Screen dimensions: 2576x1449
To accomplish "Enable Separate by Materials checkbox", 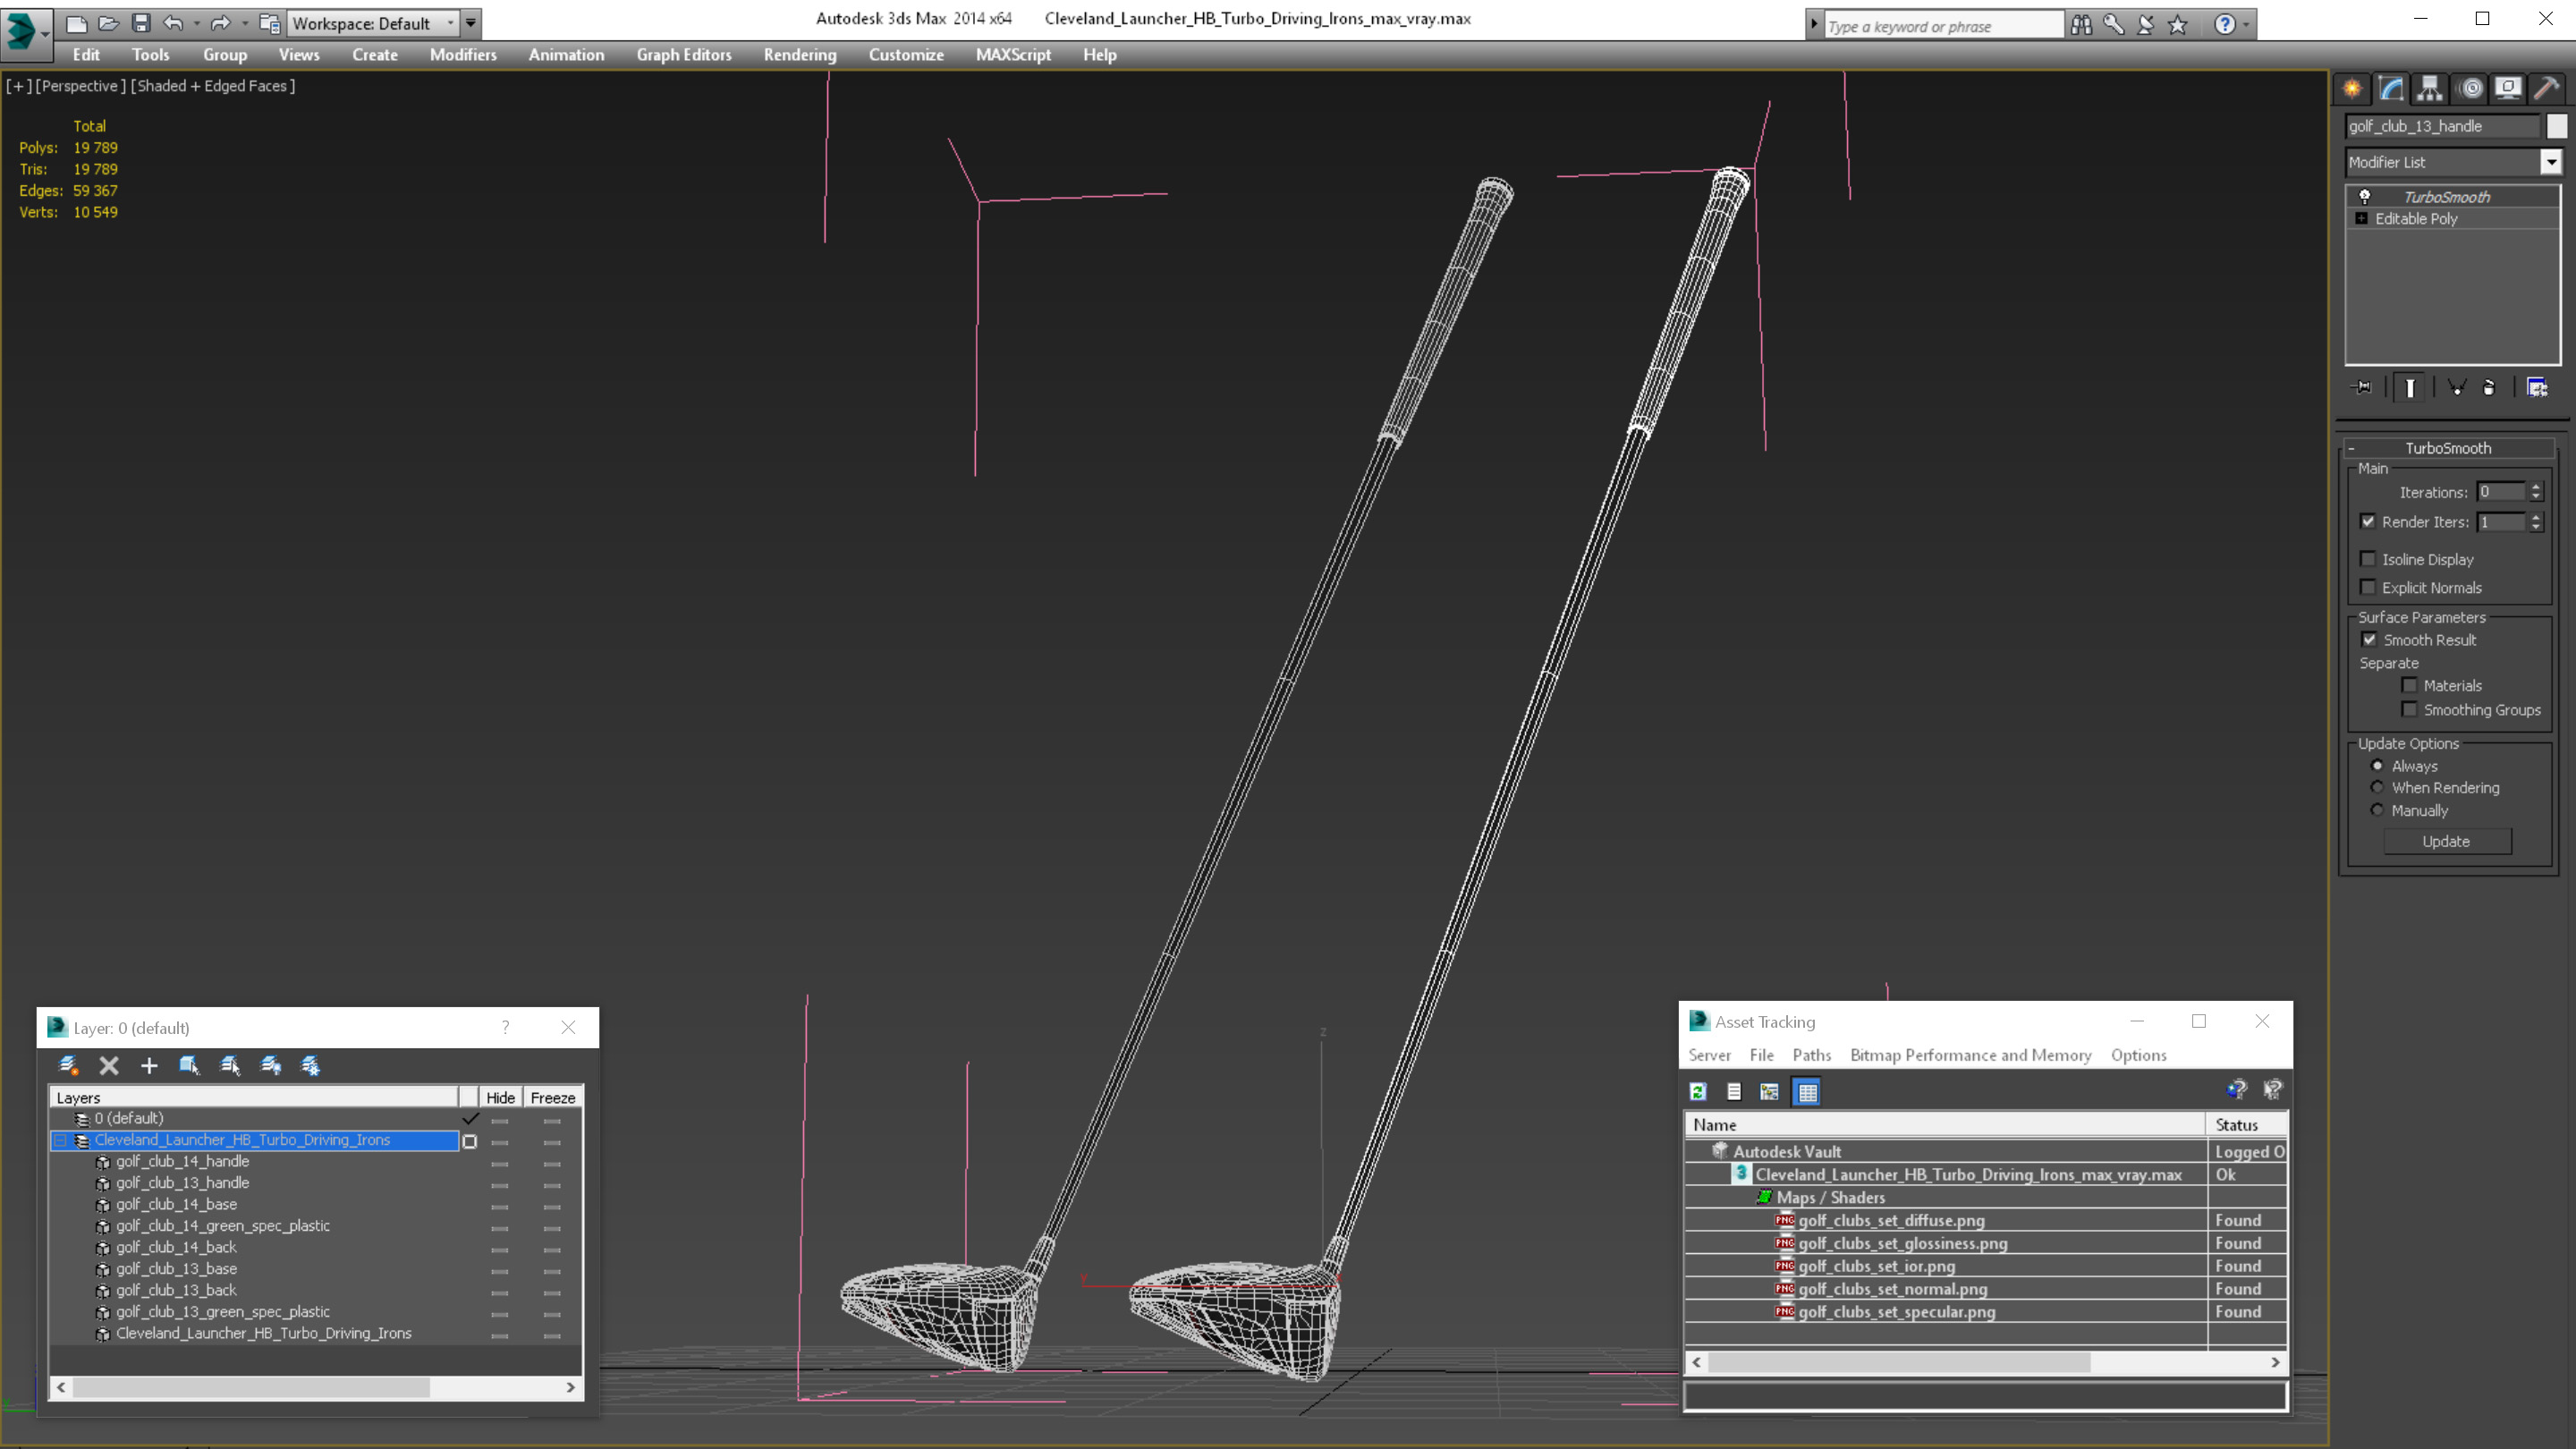I will (2410, 685).
